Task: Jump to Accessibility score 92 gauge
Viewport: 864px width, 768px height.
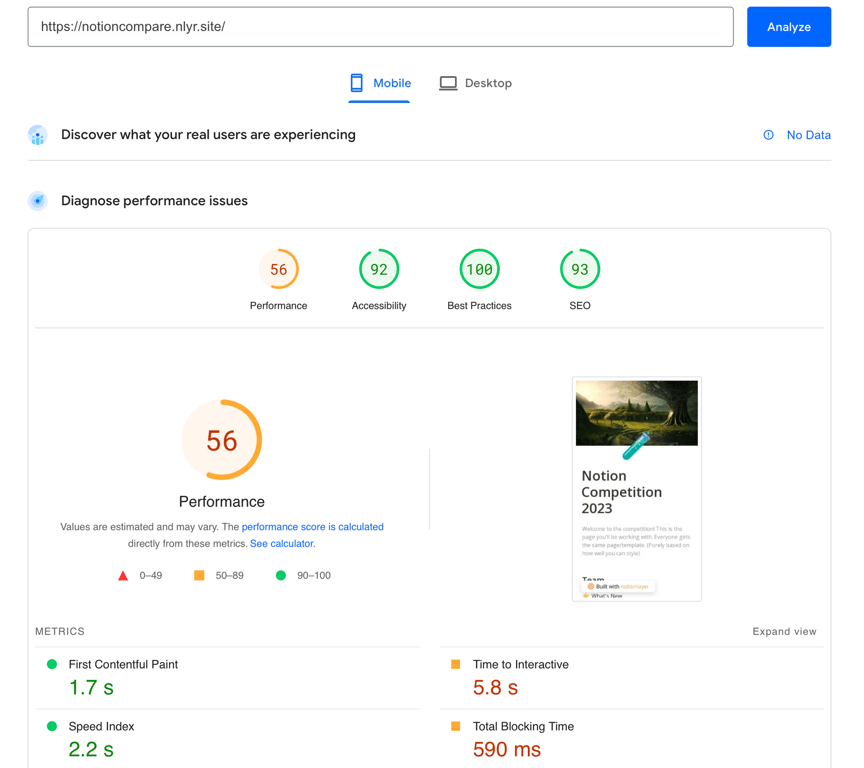Action: click(379, 270)
